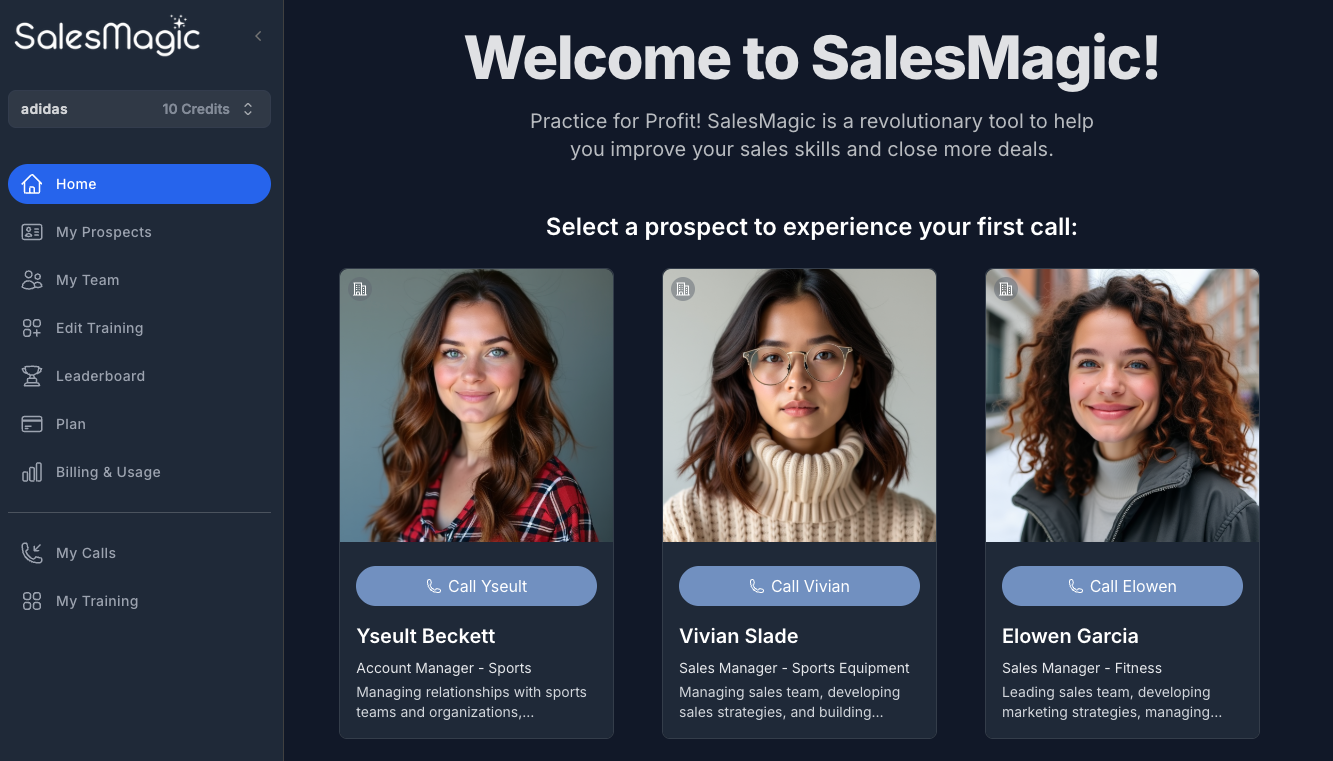Click building icon on Yseult's photo
The image size is (1333, 761).
(x=360, y=289)
